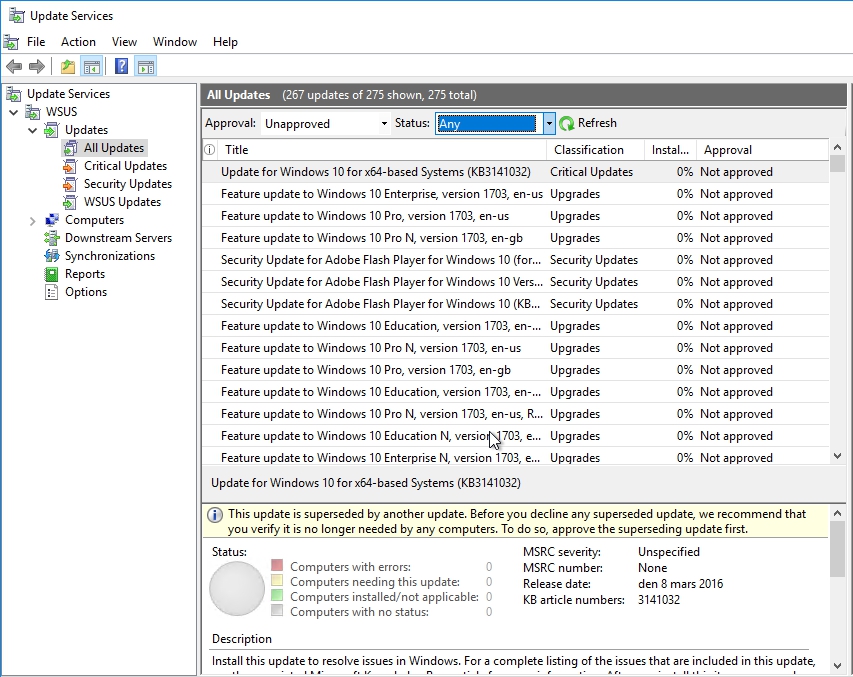Click the Back arrow in toolbar
The image size is (853, 677).
click(x=14, y=67)
